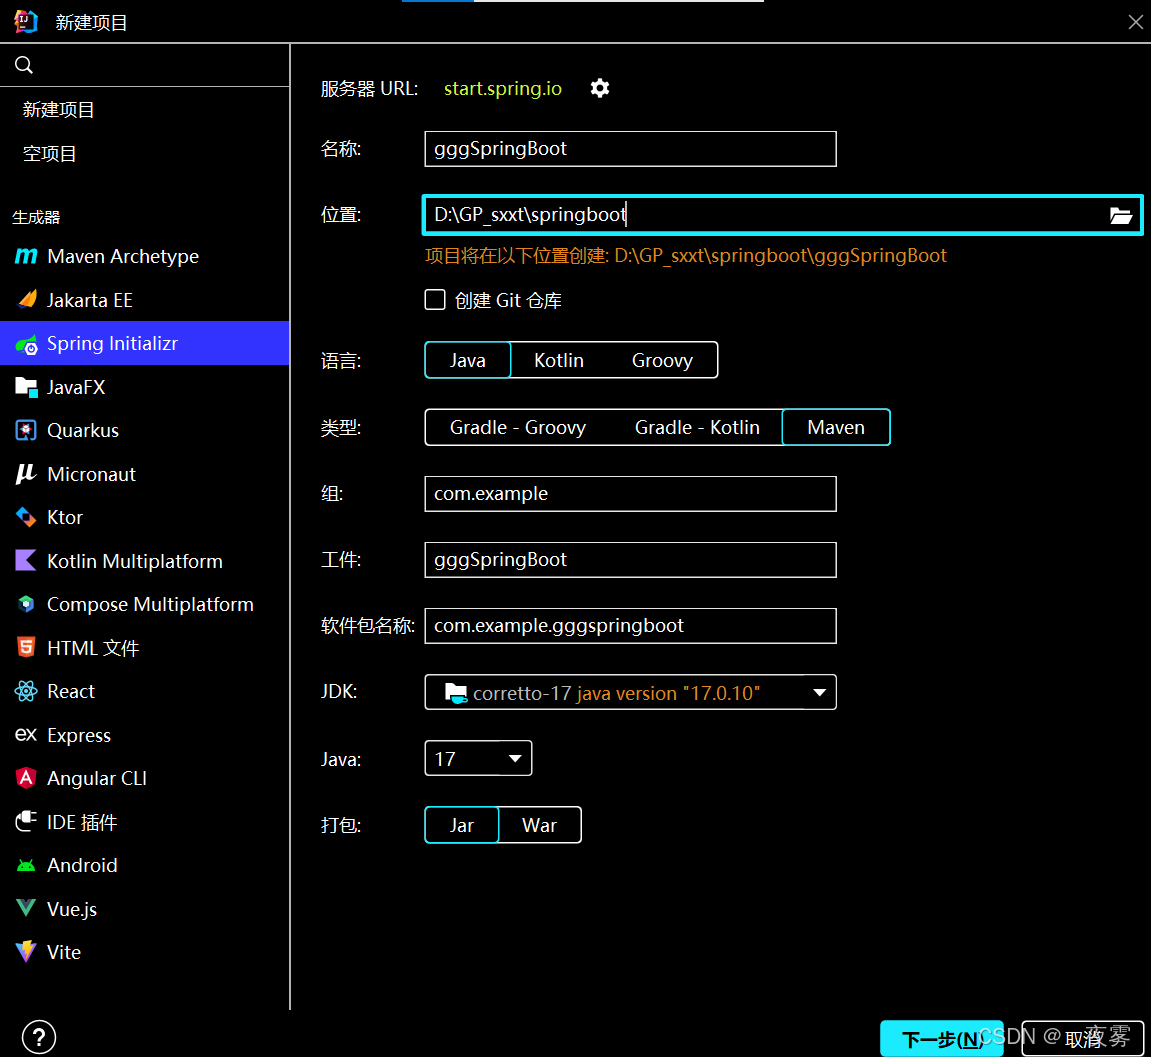The width and height of the screenshot is (1151, 1057).
Task: Click the 名称 field with gggSpringBoot
Action: click(x=631, y=149)
